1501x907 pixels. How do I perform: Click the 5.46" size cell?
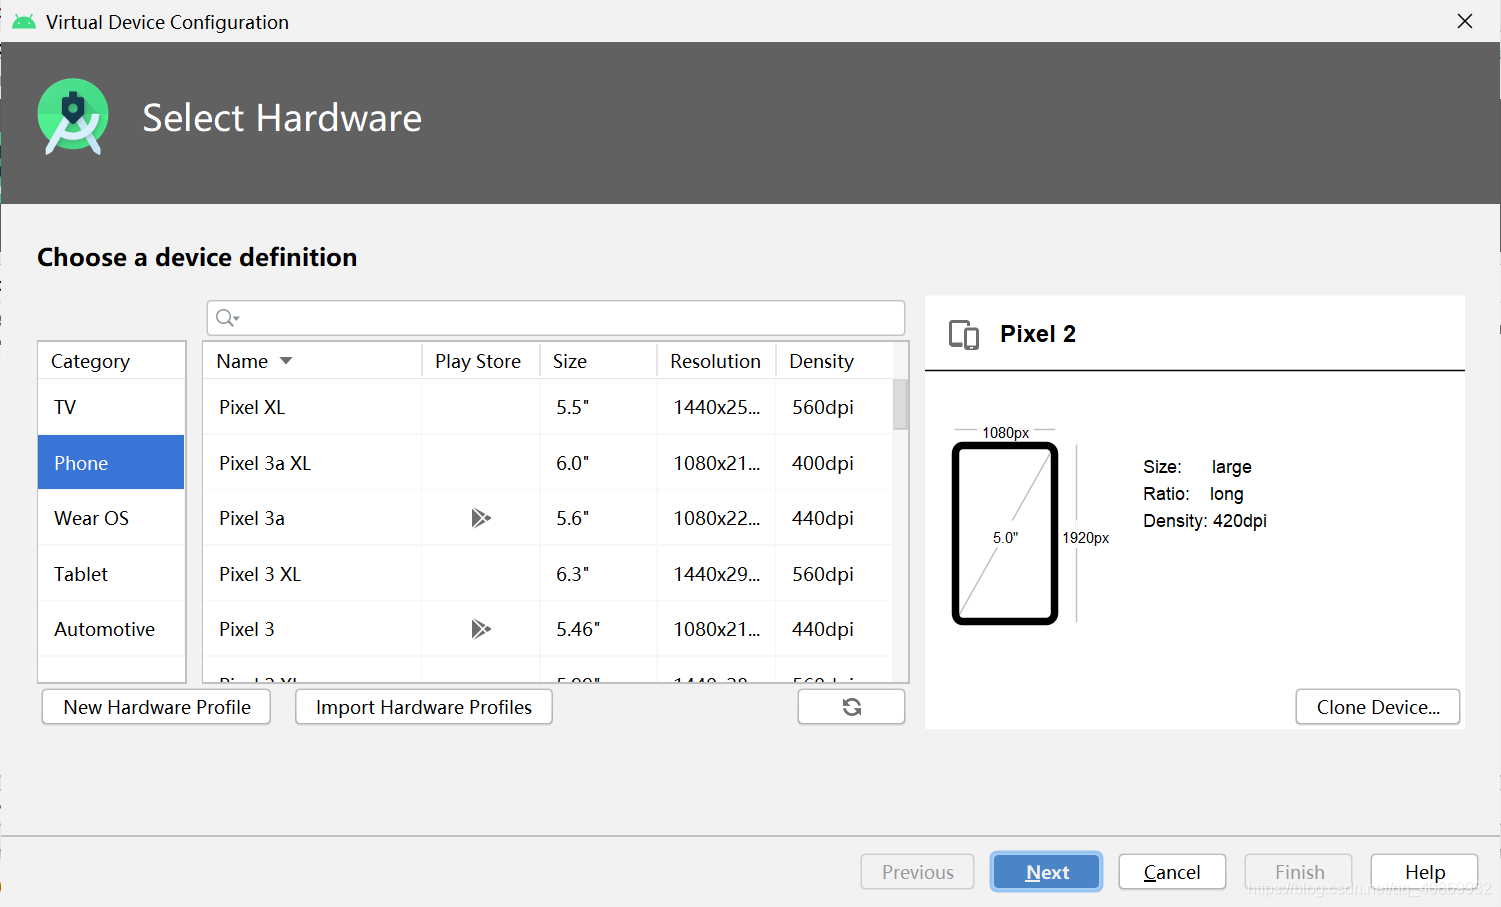598,629
